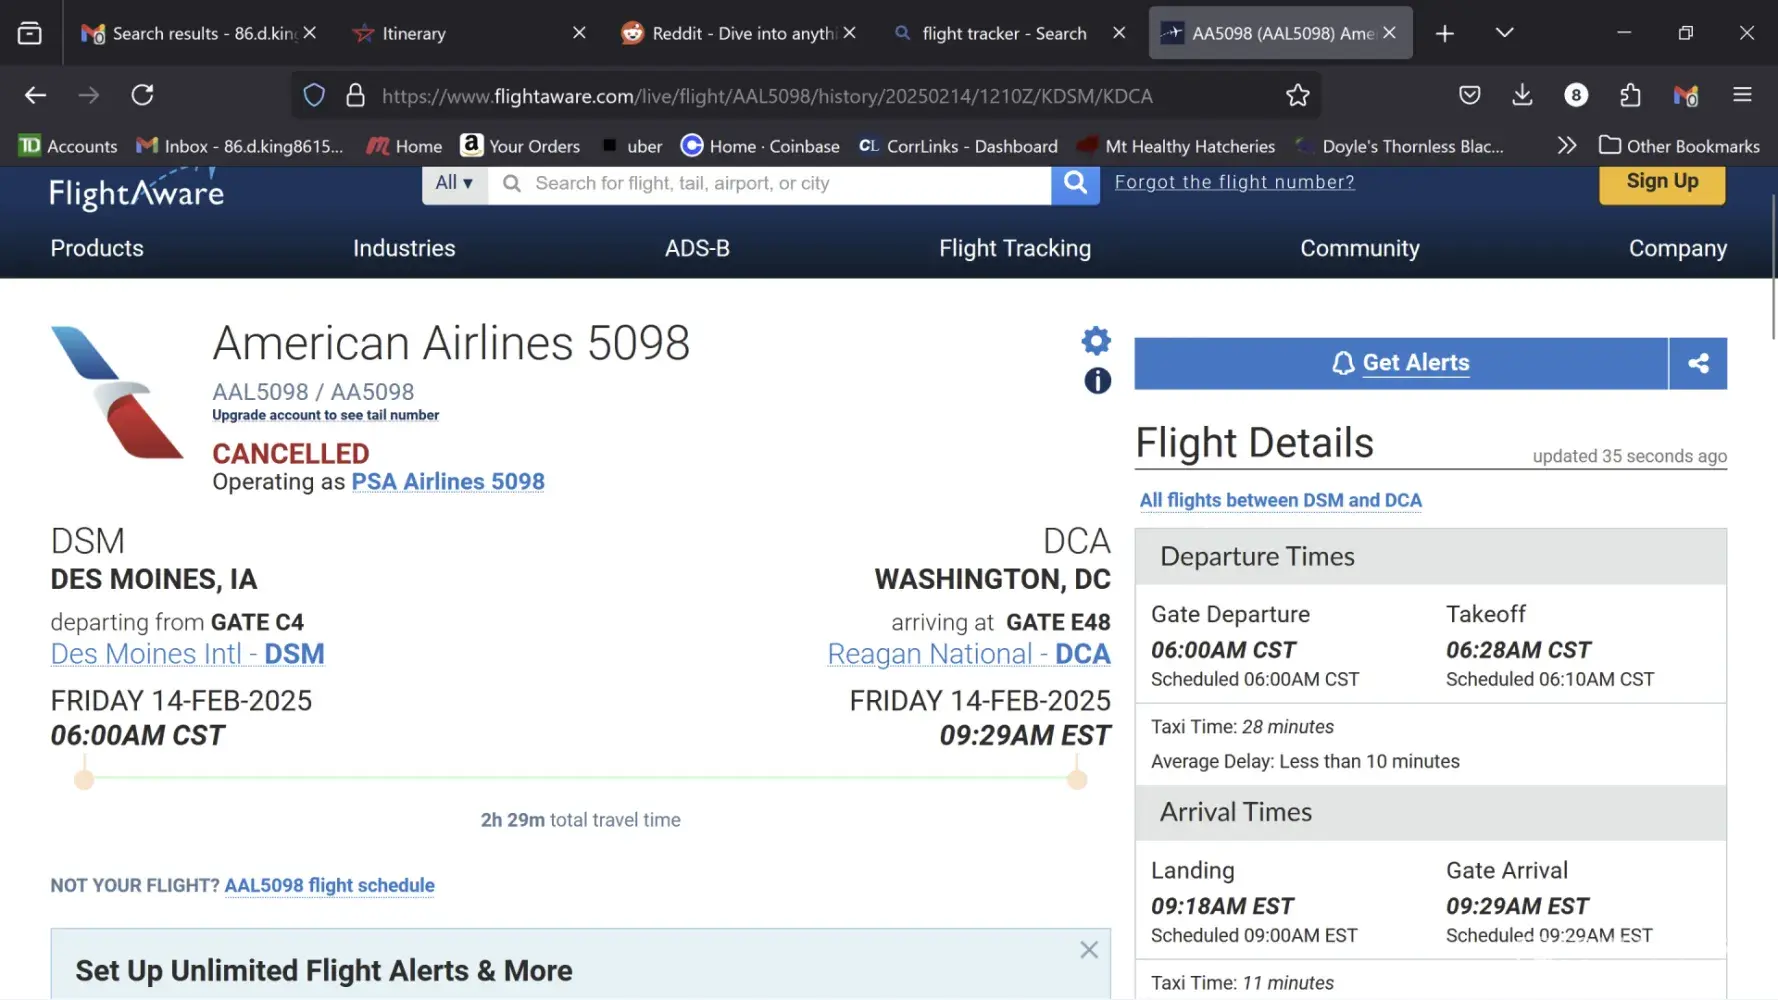Bookmark this page with star icon
Screen dimensions: 1778x1000
[1297, 96]
